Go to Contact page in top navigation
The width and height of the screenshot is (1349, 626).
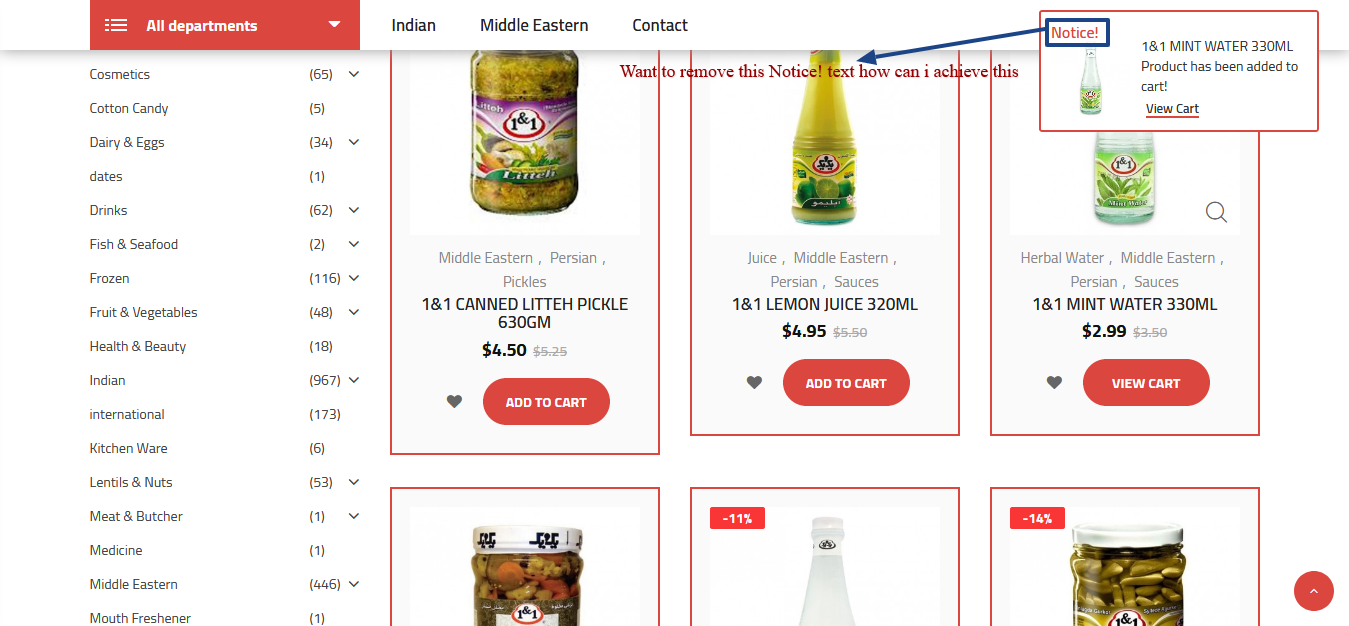pyautogui.click(x=660, y=25)
